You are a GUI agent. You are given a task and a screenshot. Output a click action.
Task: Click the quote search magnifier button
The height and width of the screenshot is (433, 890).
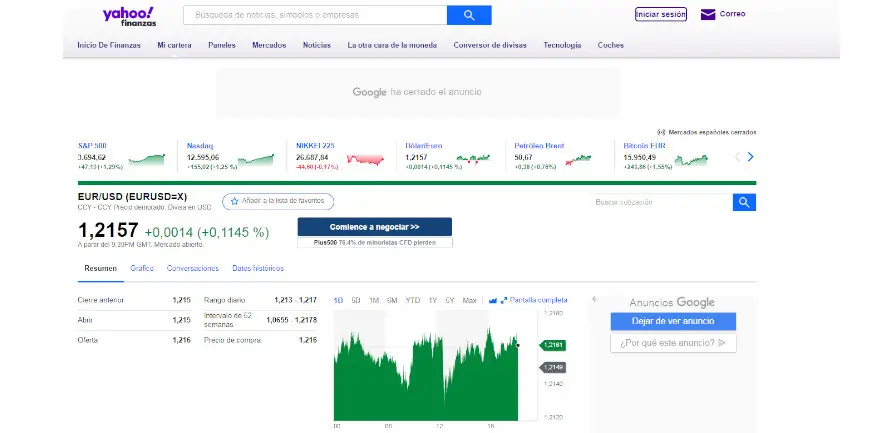pyautogui.click(x=744, y=202)
